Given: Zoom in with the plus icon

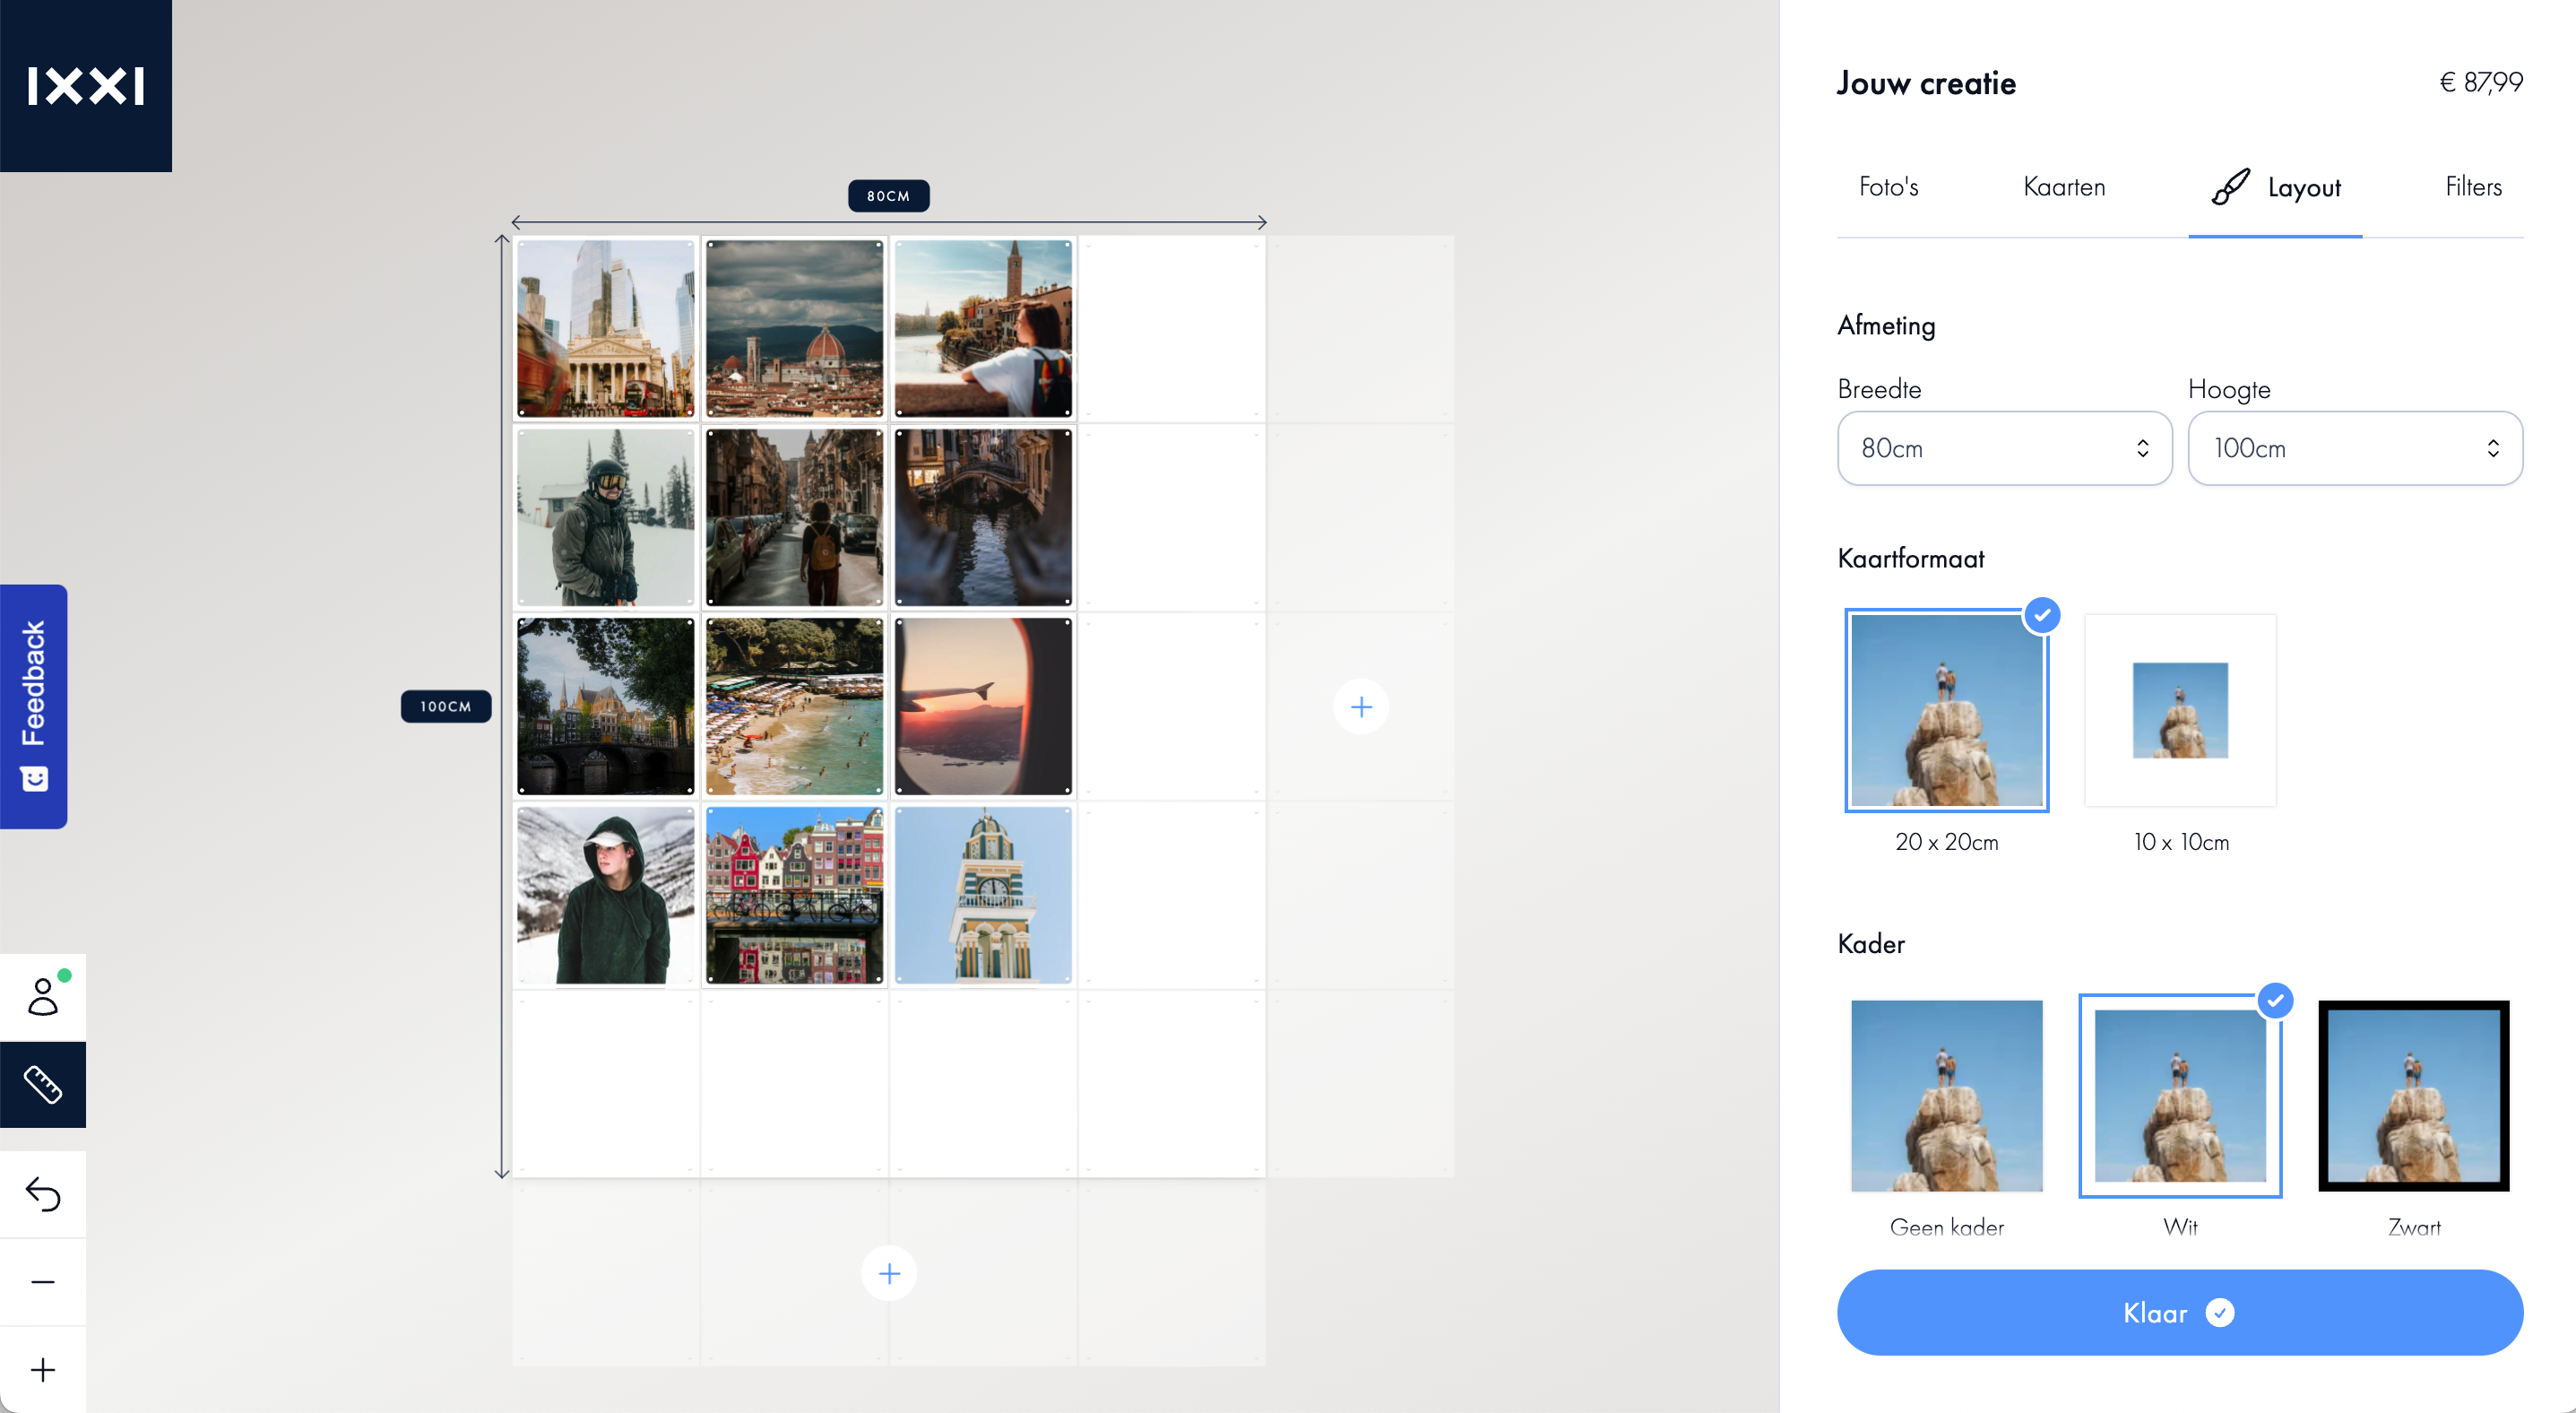Looking at the screenshot, I should [43, 1370].
